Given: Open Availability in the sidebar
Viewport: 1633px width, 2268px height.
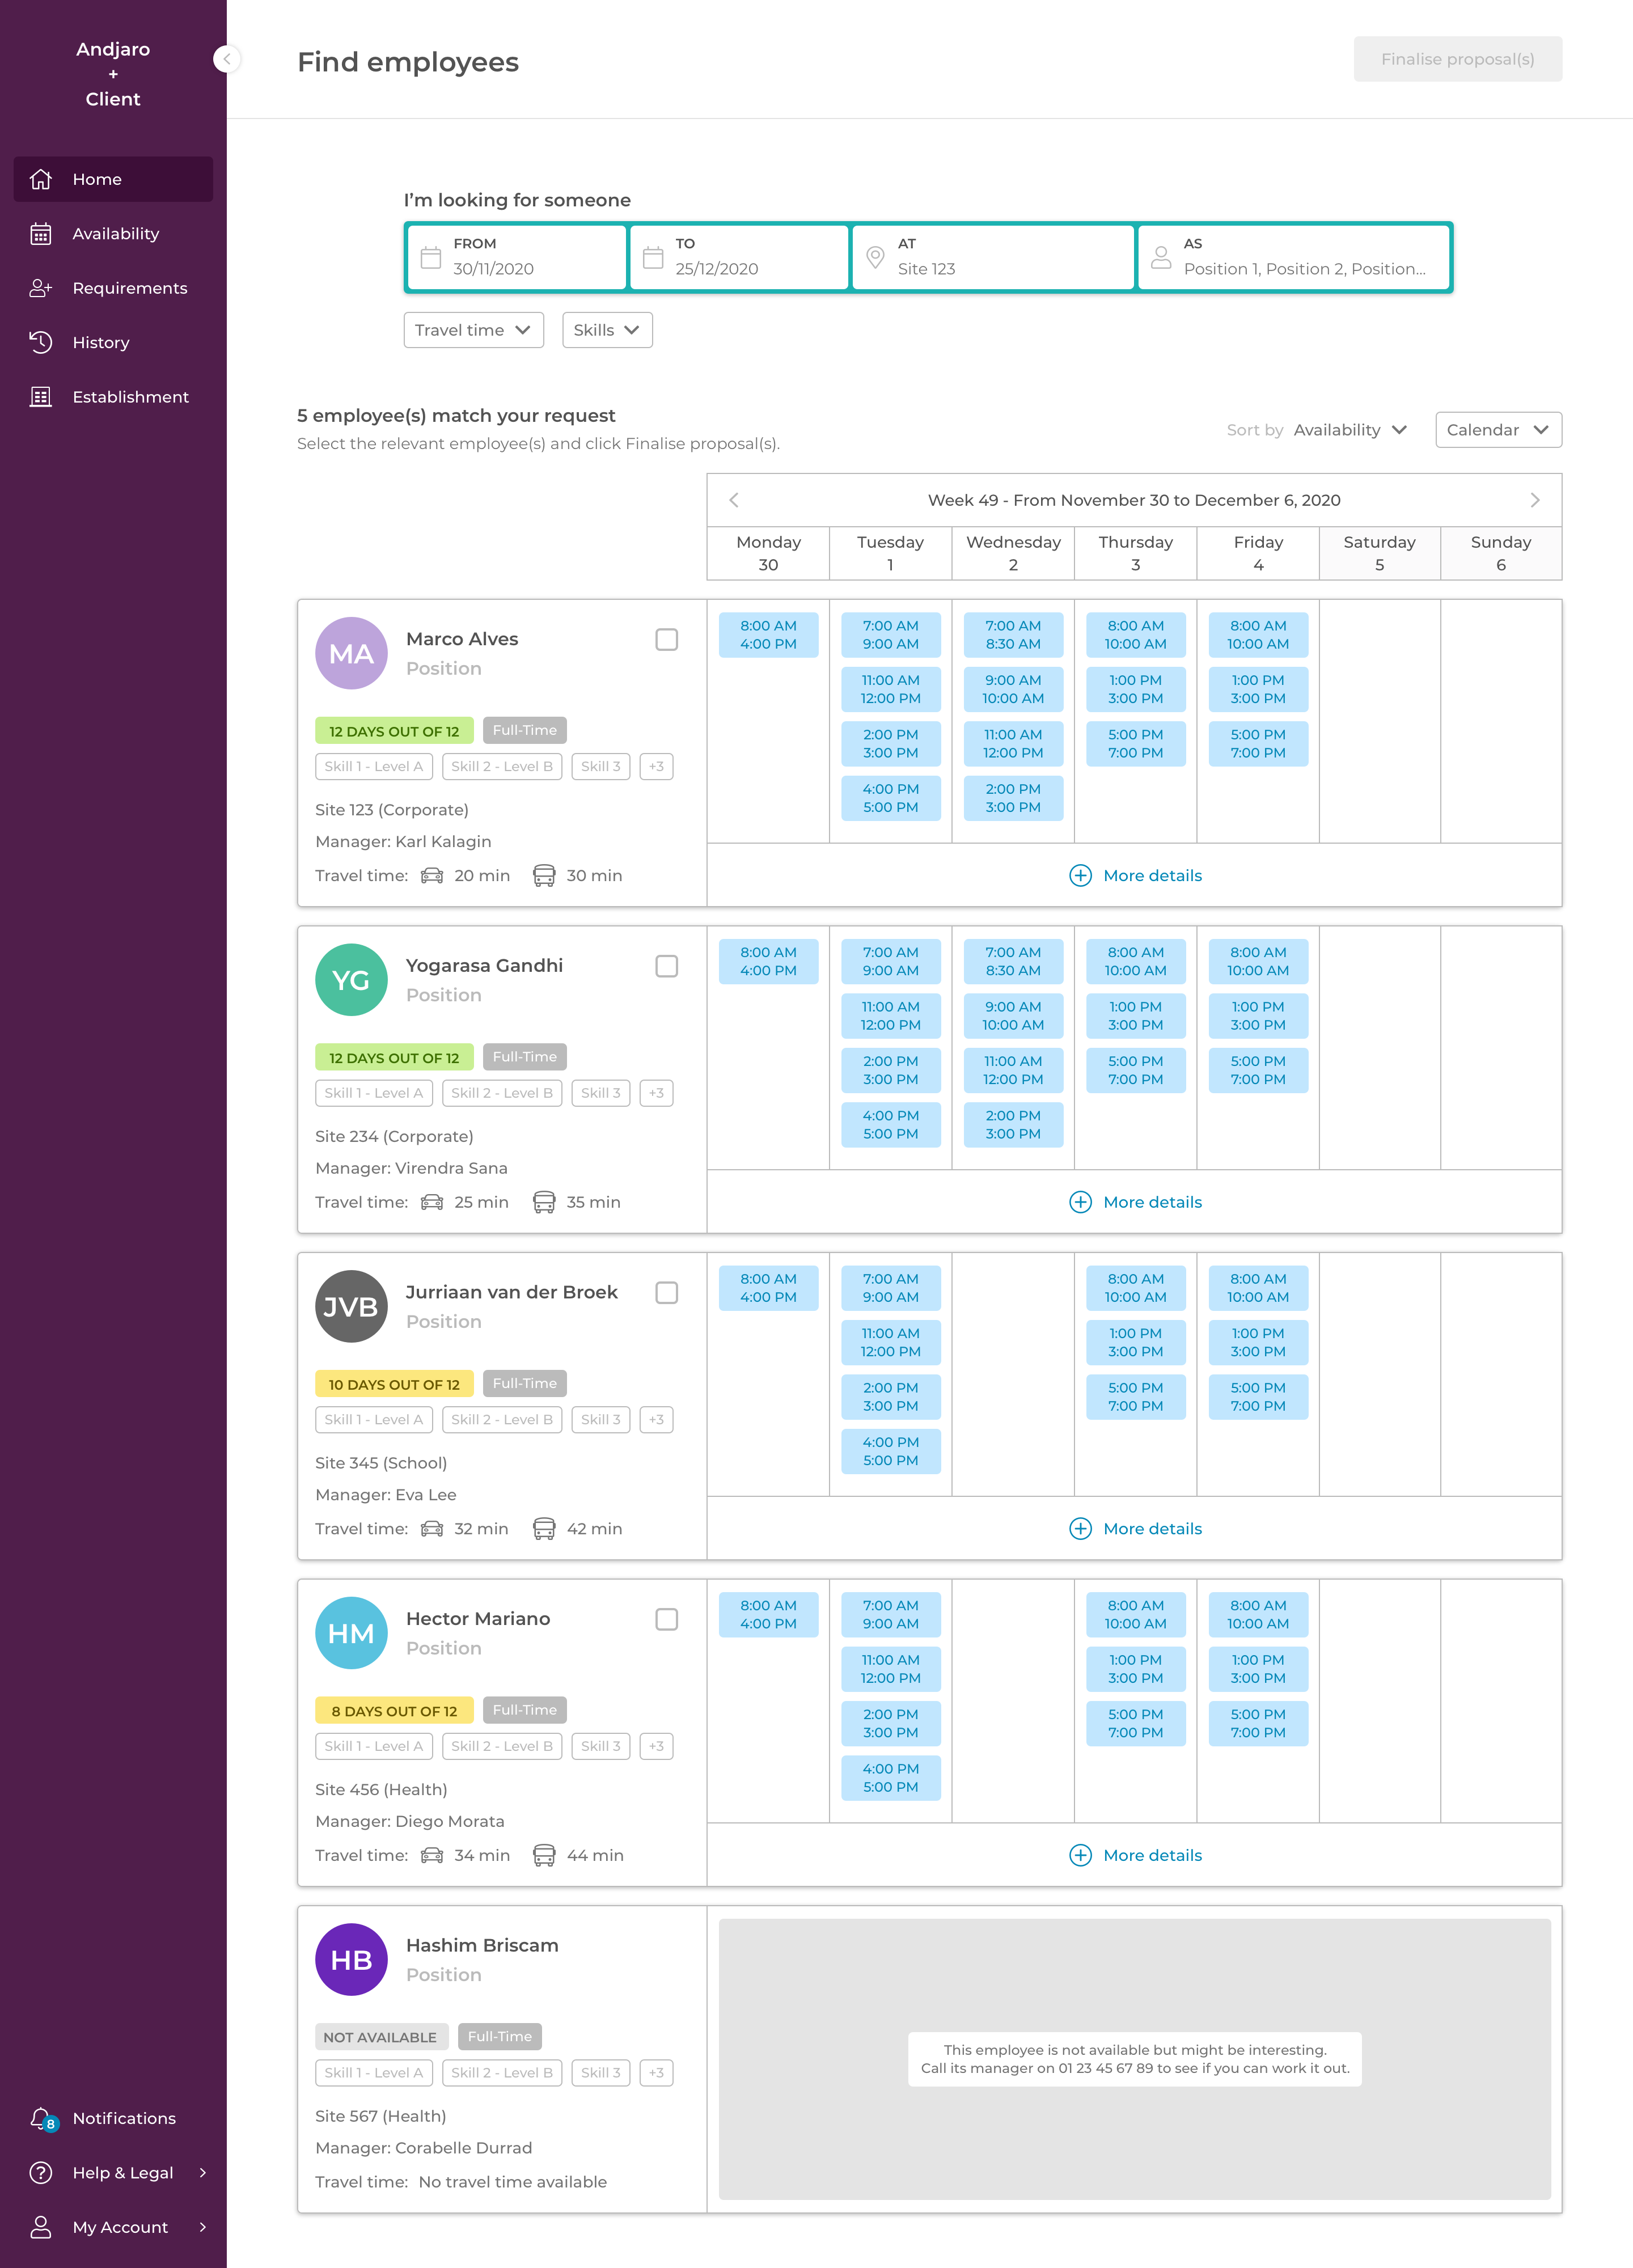Looking at the screenshot, I should click(x=113, y=234).
